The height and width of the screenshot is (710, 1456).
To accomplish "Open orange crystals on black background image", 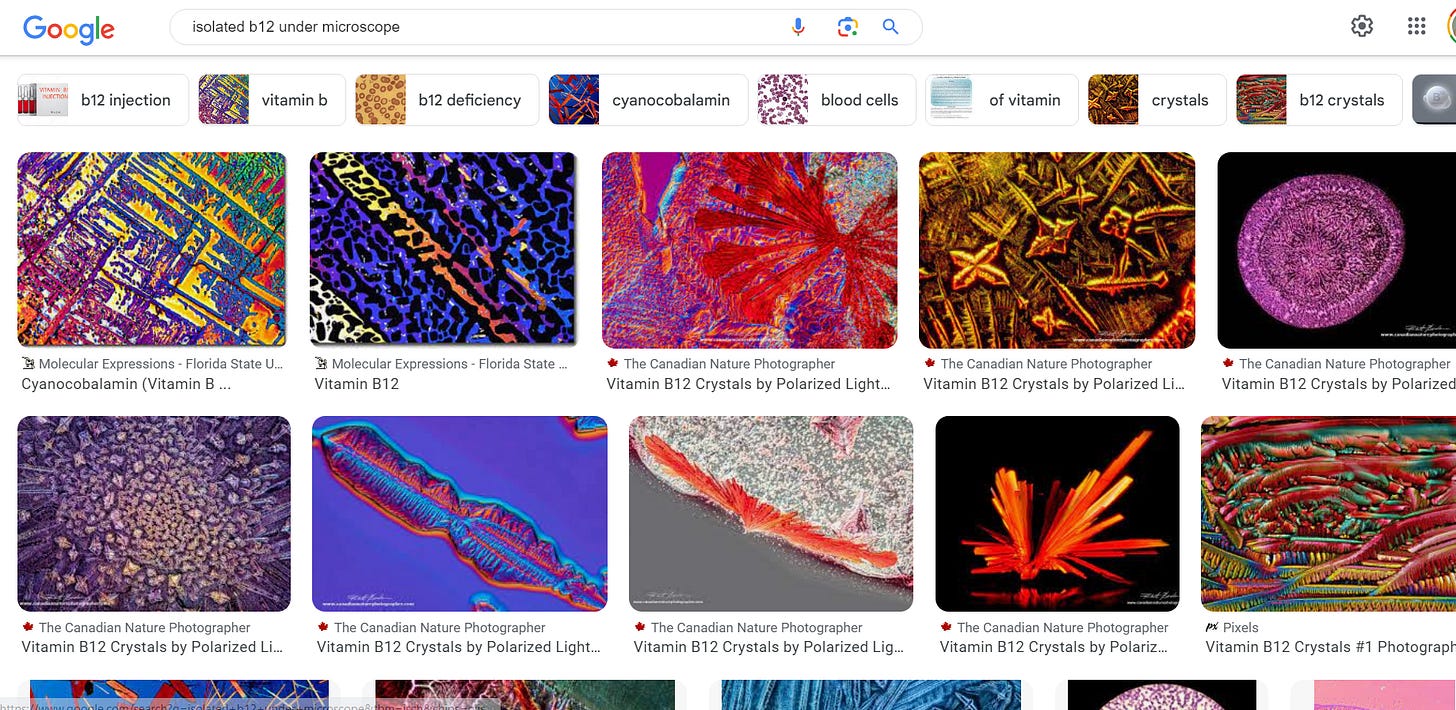I will tap(1057, 513).
